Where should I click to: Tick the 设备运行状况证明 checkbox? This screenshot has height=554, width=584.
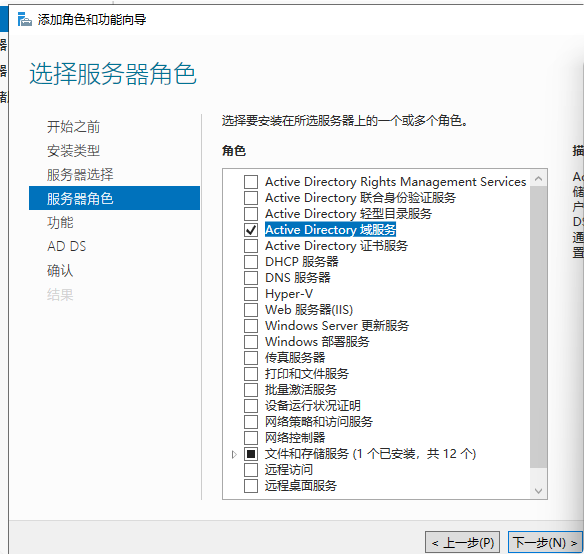(x=251, y=406)
